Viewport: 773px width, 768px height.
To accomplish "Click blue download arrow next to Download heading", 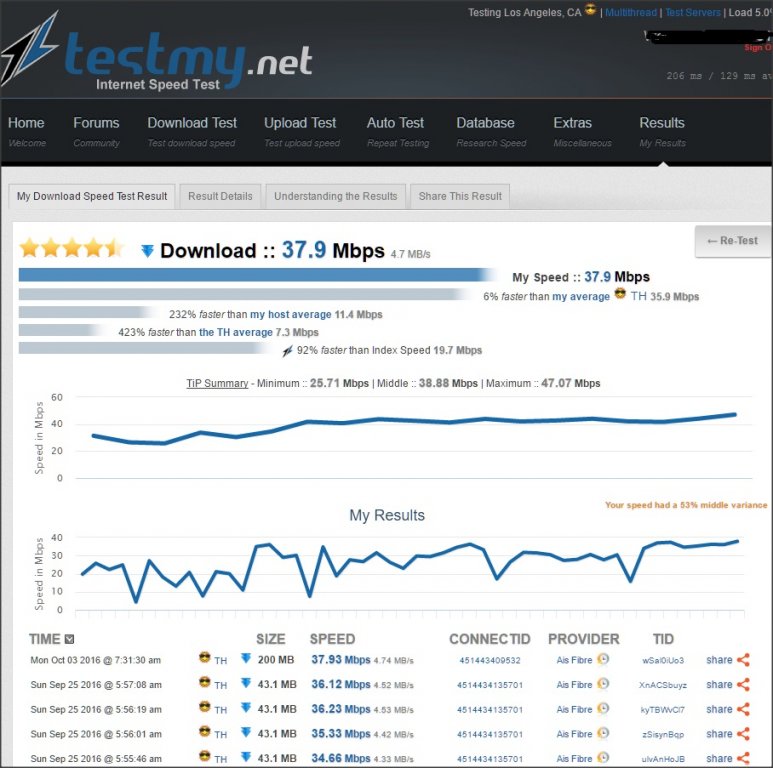I will (147, 251).
